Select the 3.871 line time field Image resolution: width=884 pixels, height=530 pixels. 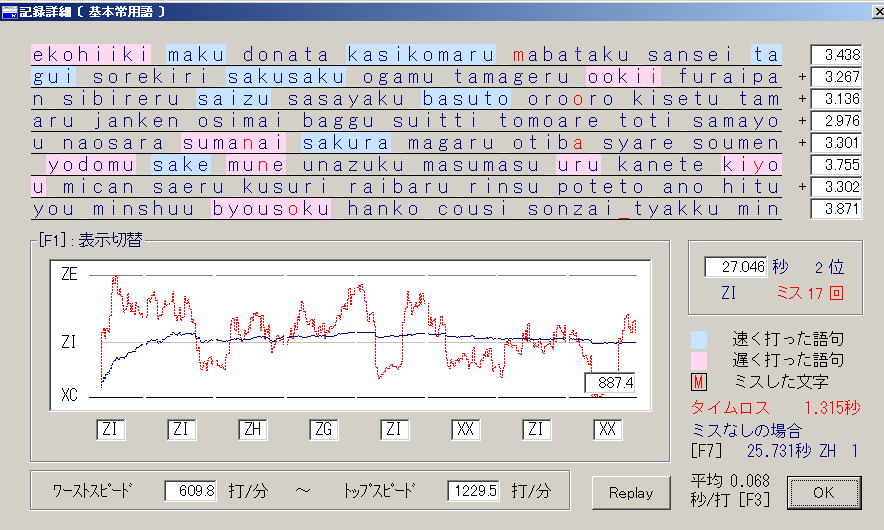(836, 209)
